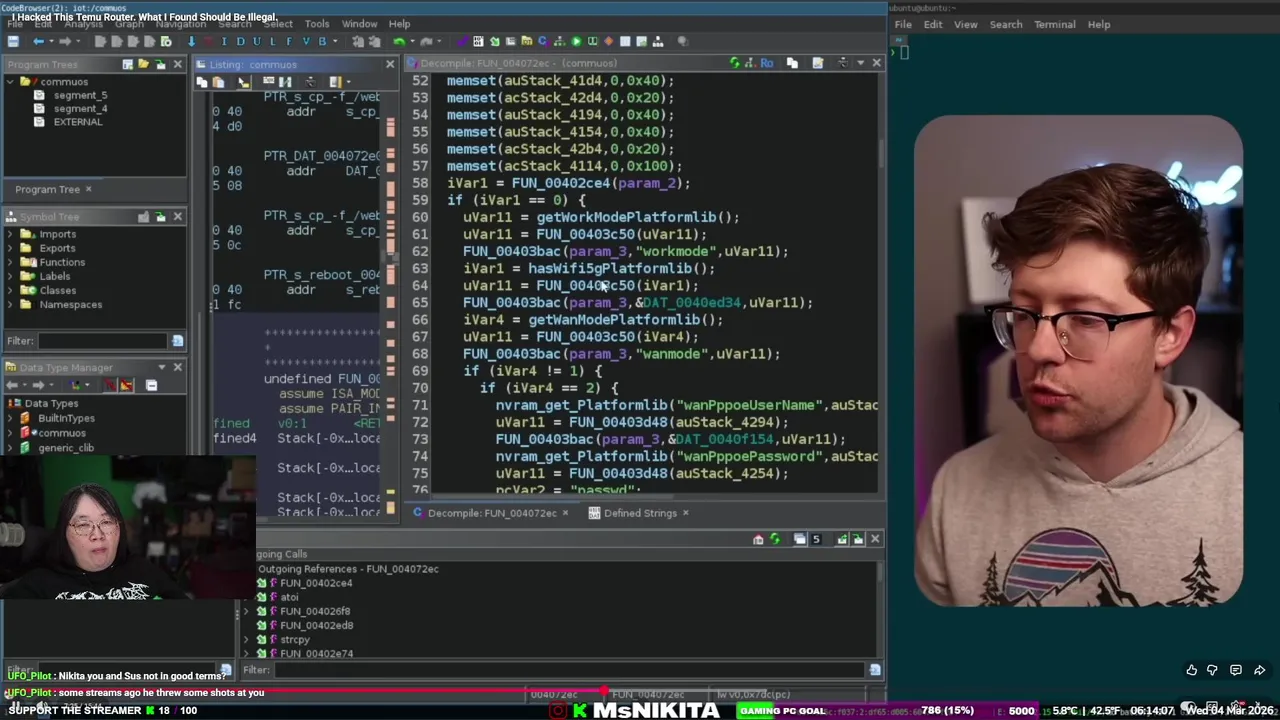1280x720 pixels.
Task: Select the Decompile: FUN_004072ec tab
Action: pos(492,513)
